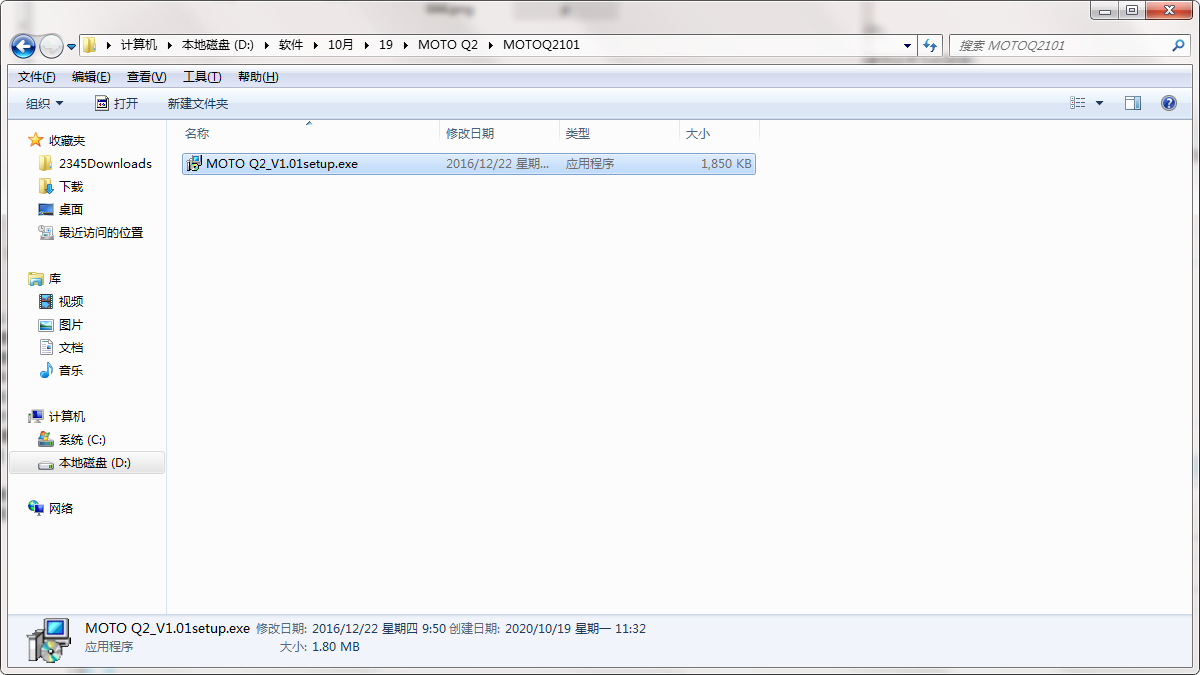Screen dimensions: 1200x675
Task: Open the 工具(T) menu
Action: (202, 77)
